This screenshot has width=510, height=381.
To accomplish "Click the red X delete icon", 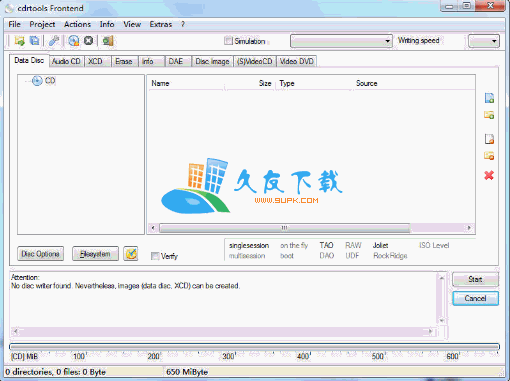I will [489, 175].
